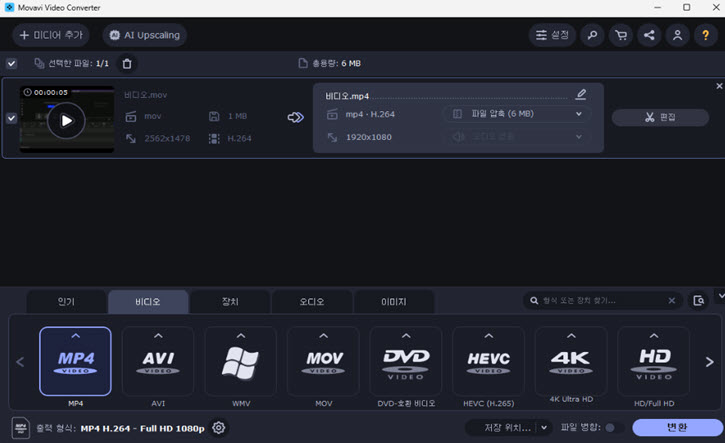Screen dimensions: 725x443
Task: Select the MOV video format icon
Action: point(324,362)
